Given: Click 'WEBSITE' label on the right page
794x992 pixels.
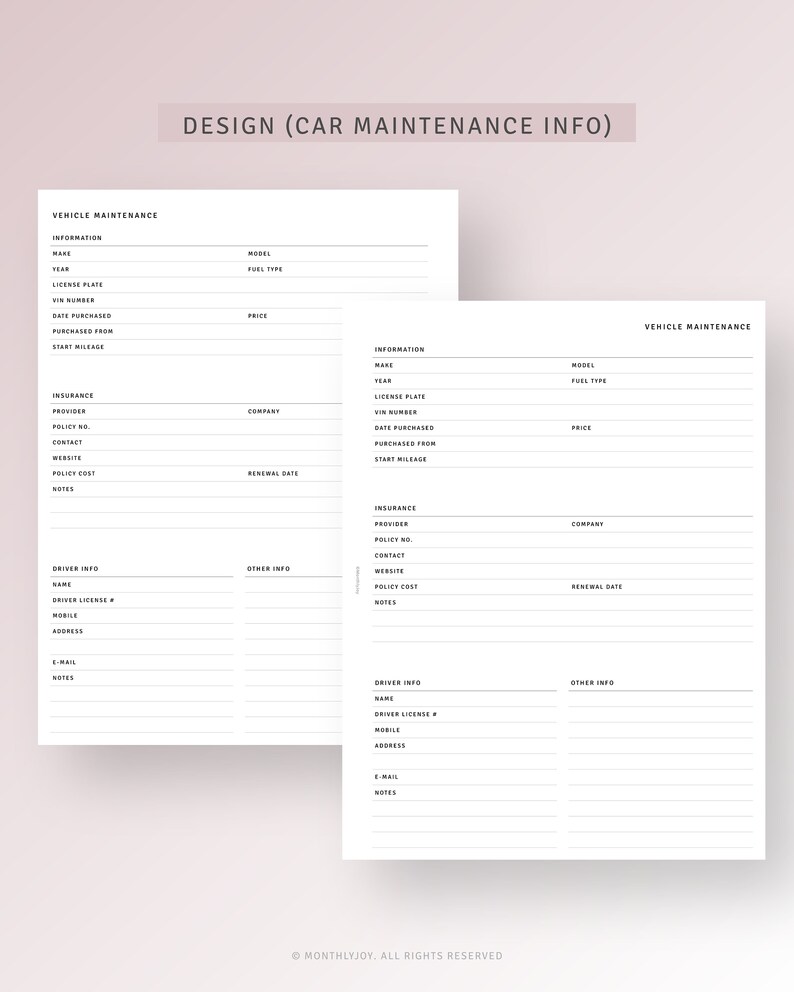Looking at the screenshot, I should click(389, 571).
